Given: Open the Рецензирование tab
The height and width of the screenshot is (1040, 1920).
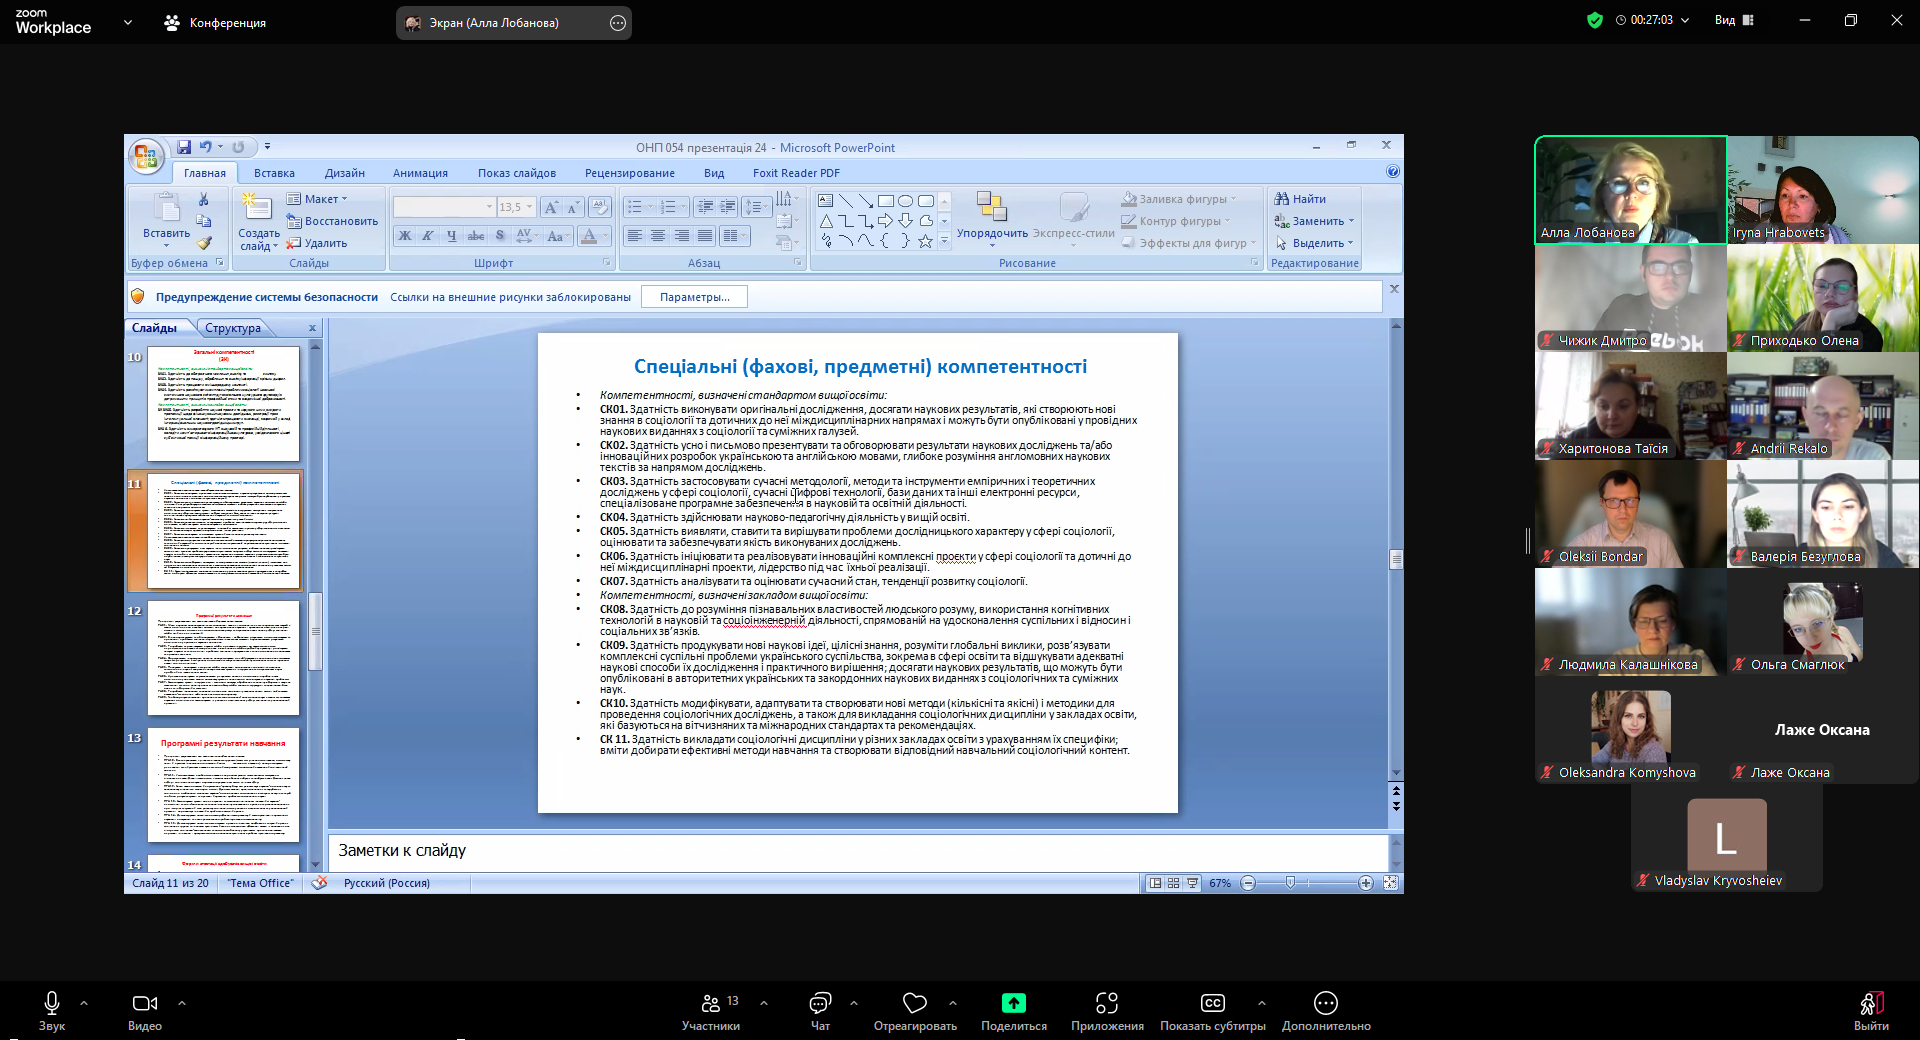Looking at the screenshot, I should pos(630,173).
